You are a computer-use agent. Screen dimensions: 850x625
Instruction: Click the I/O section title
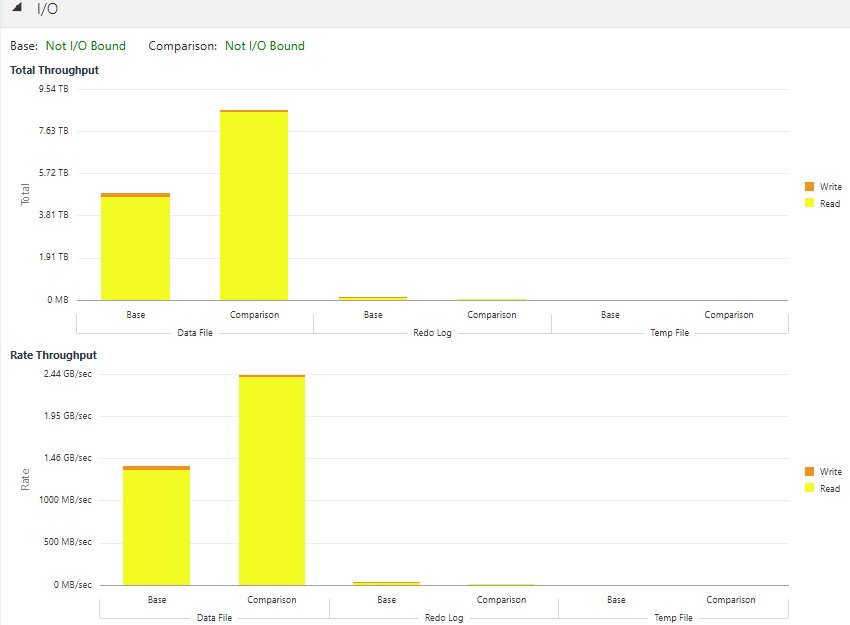[x=47, y=9]
